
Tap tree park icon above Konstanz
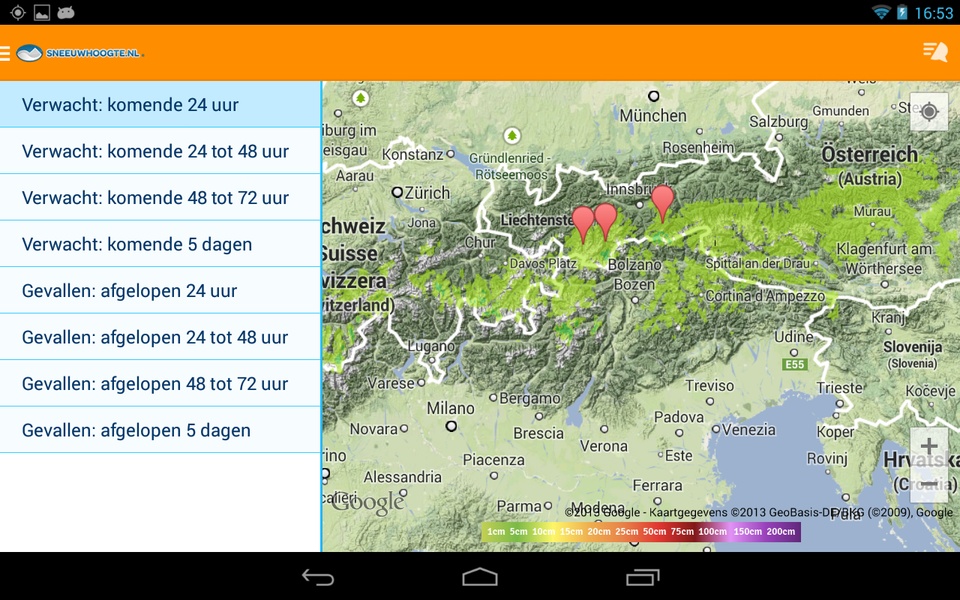[x=361, y=98]
